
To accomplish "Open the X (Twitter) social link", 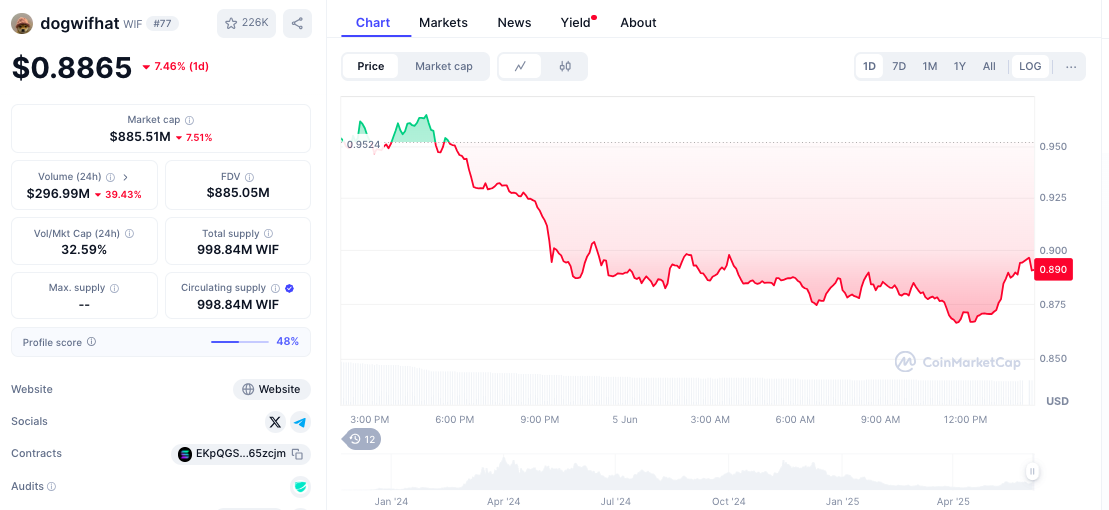I will 275,422.
